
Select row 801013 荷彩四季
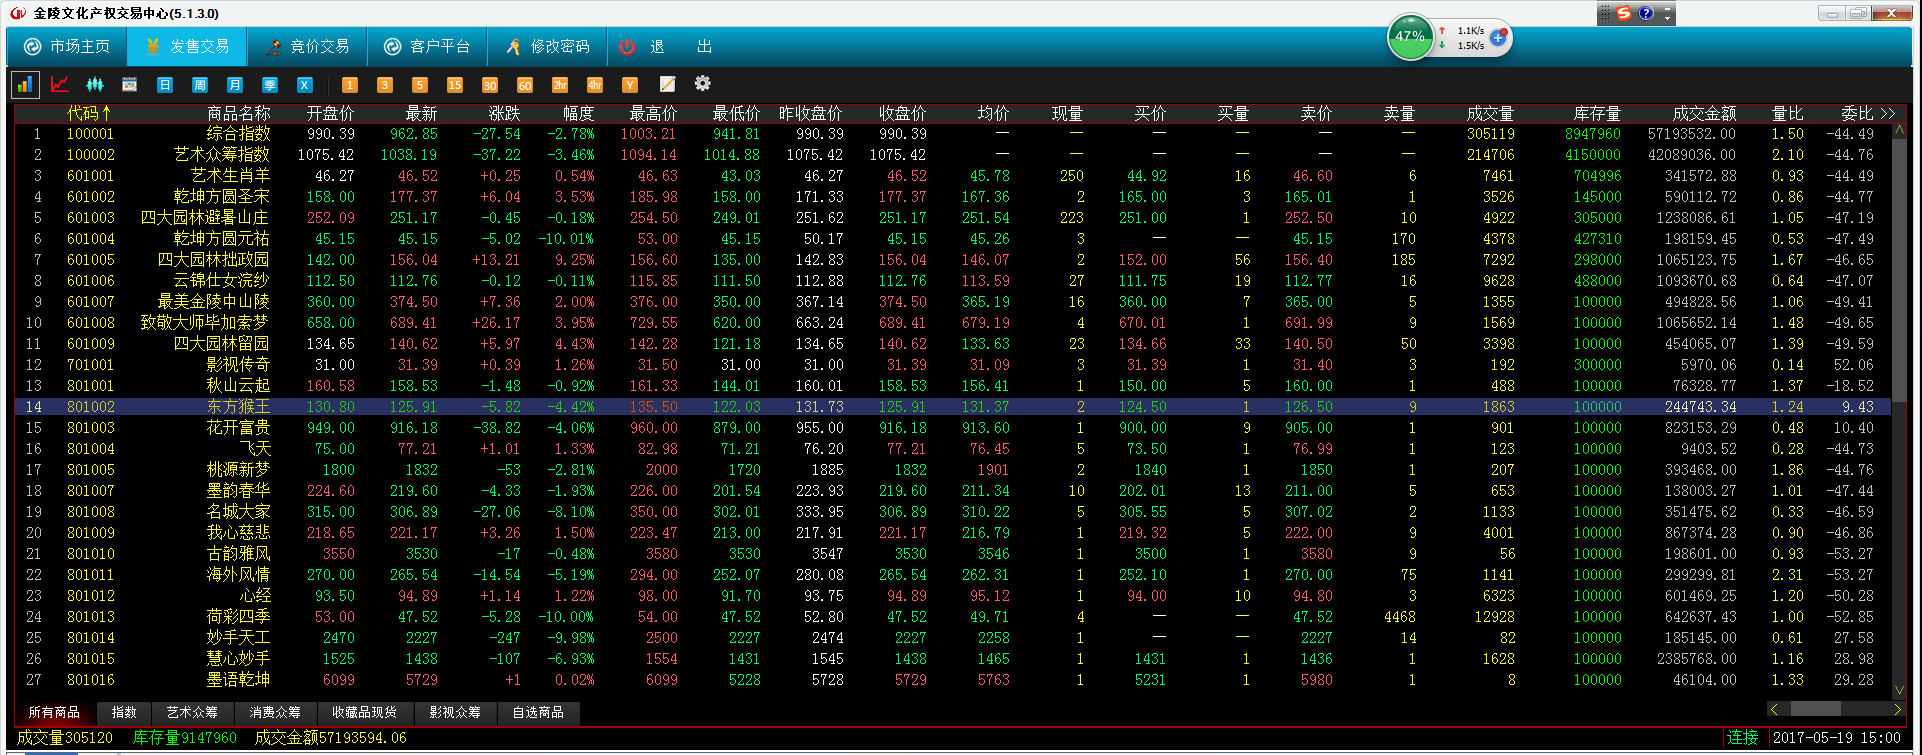953,617
